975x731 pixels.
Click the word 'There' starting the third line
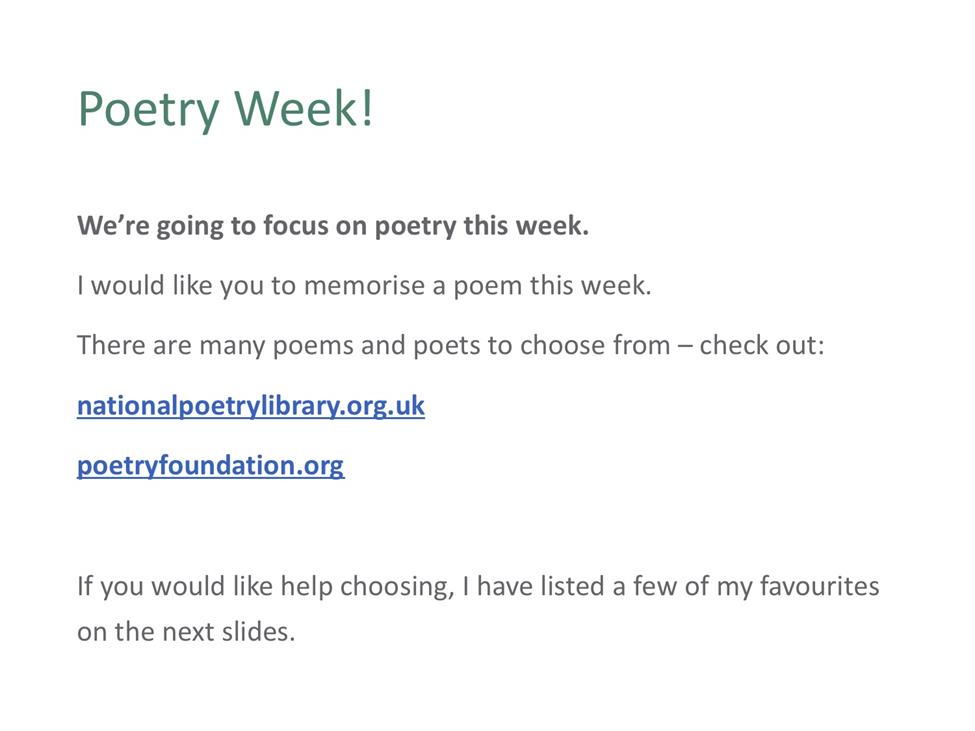[x=111, y=346]
